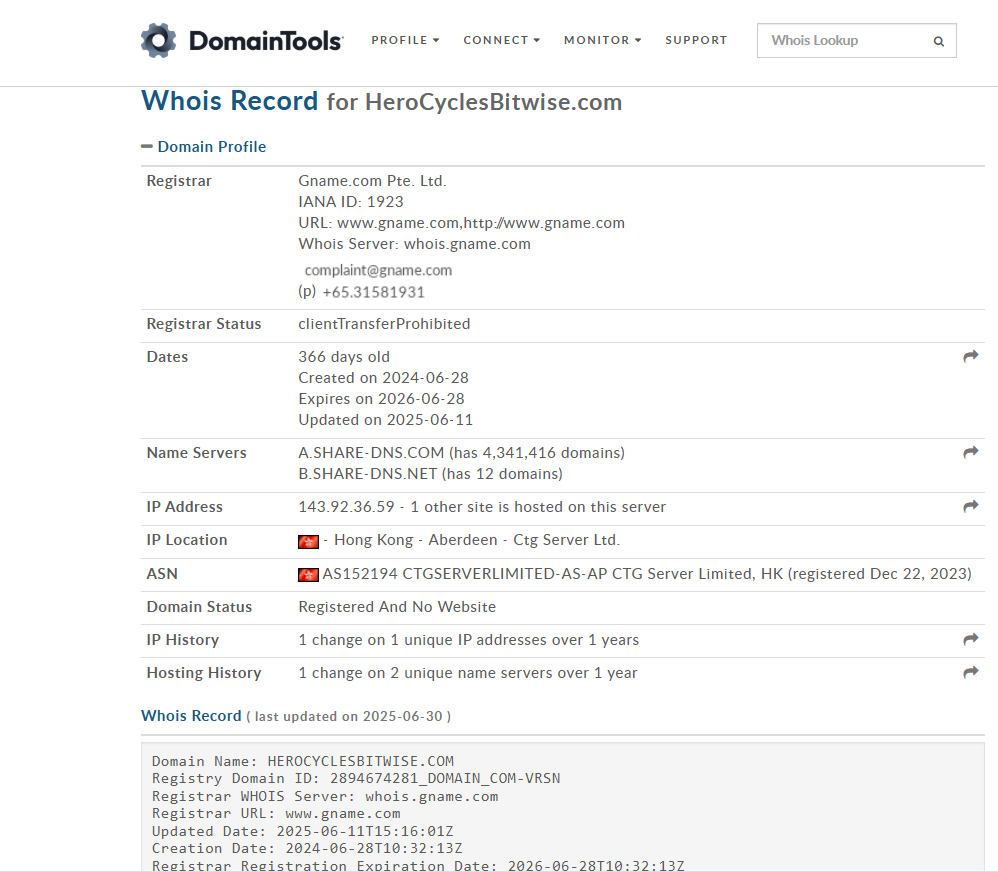Click the search magnifier icon in Whois Lookup
998x872 pixels.
[x=938, y=41]
